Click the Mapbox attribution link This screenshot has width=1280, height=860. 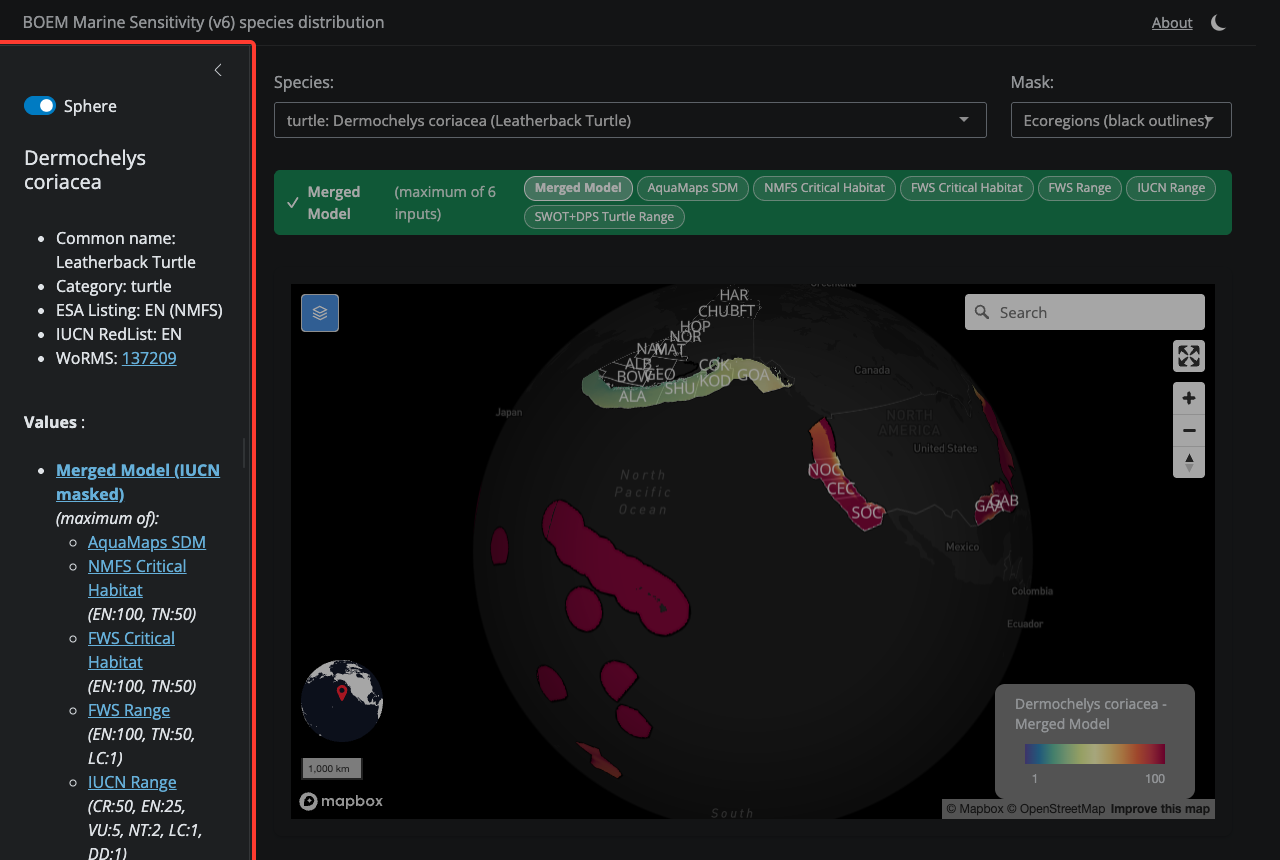(975, 809)
